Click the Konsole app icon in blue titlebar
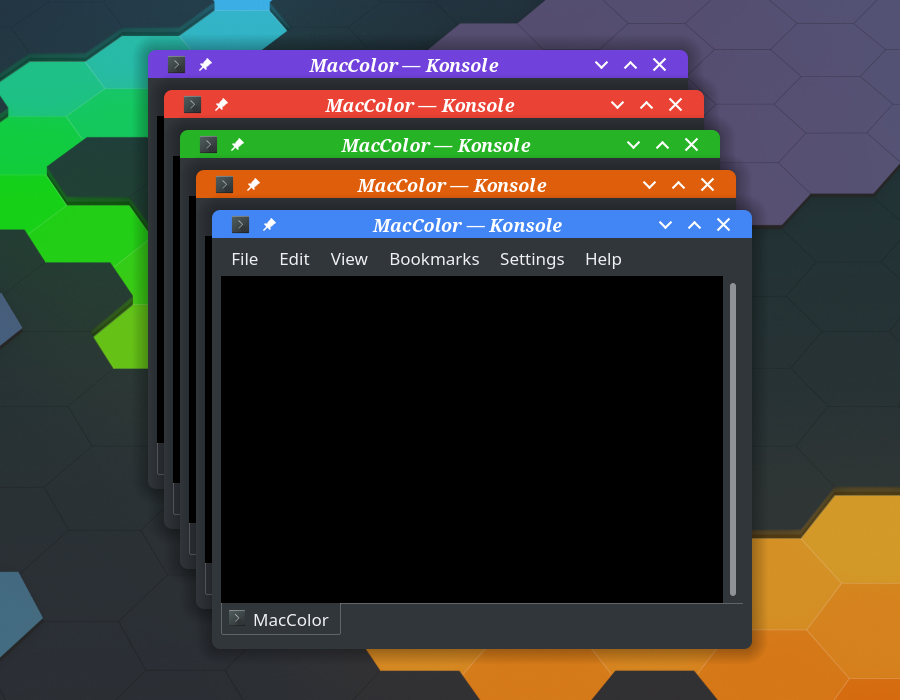Image resolution: width=900 pixels, height=700 pixels. [240, 225]
